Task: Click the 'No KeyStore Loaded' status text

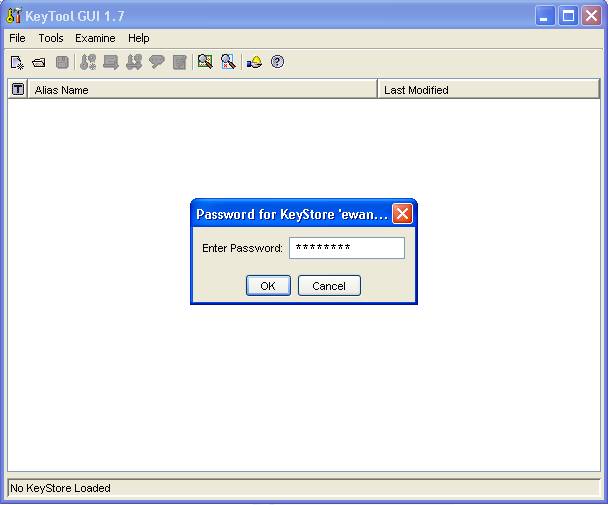Action: (x=60, y=488)
